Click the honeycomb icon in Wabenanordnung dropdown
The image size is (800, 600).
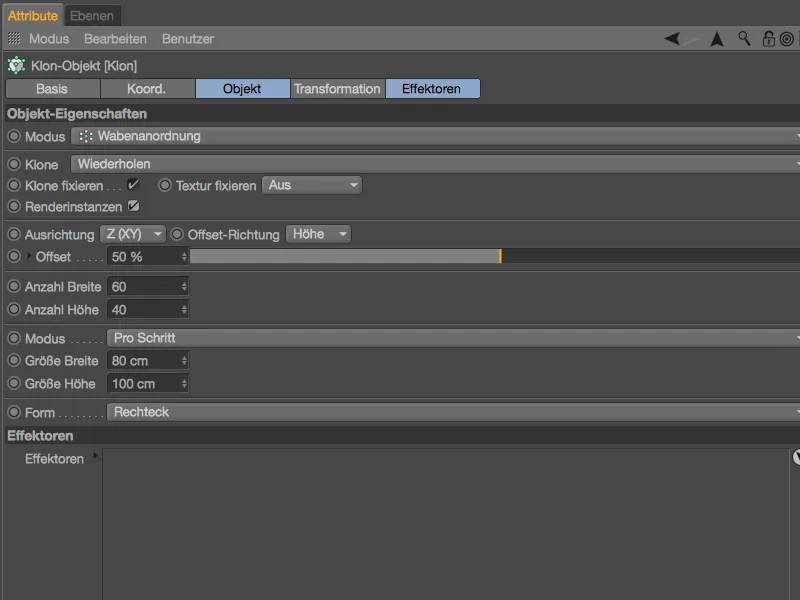tap(86, 136)
